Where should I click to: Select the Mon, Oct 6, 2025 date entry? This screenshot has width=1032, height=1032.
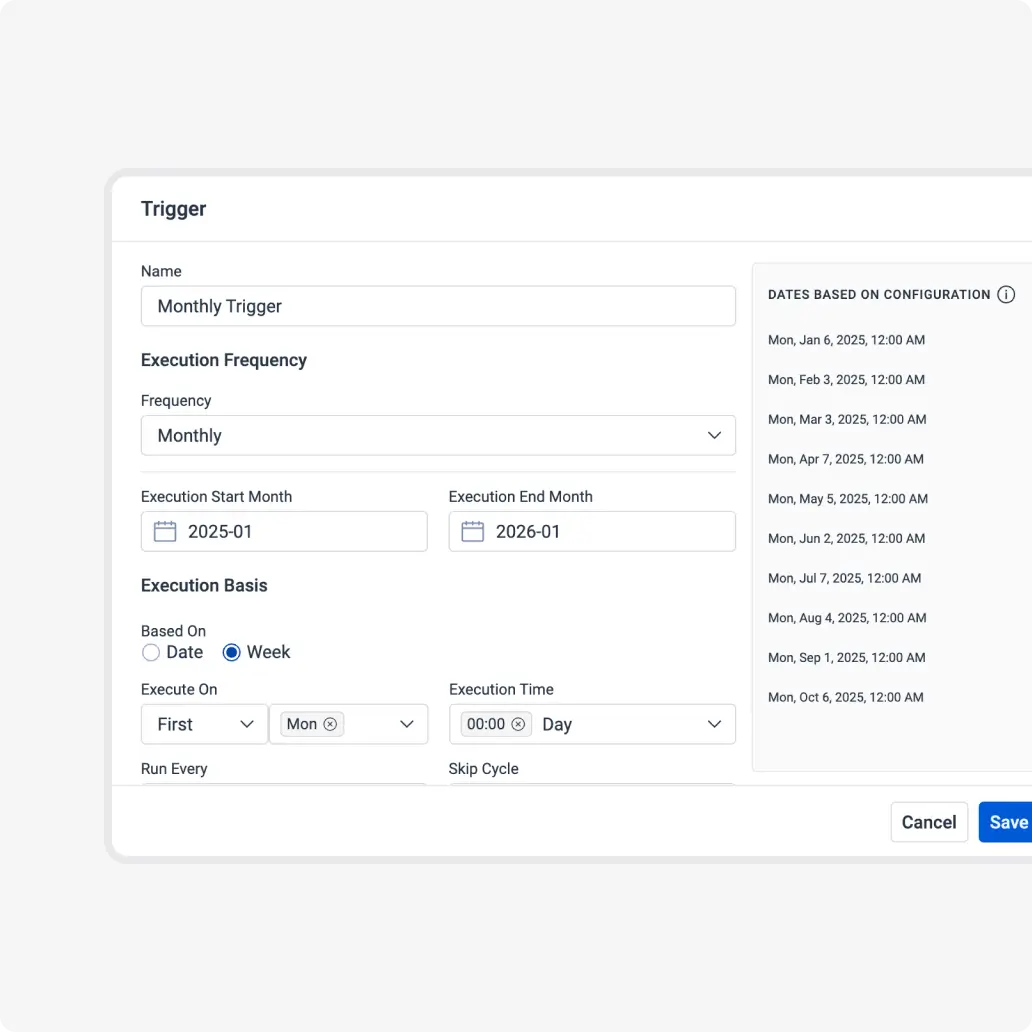click(x=845, y=697)
